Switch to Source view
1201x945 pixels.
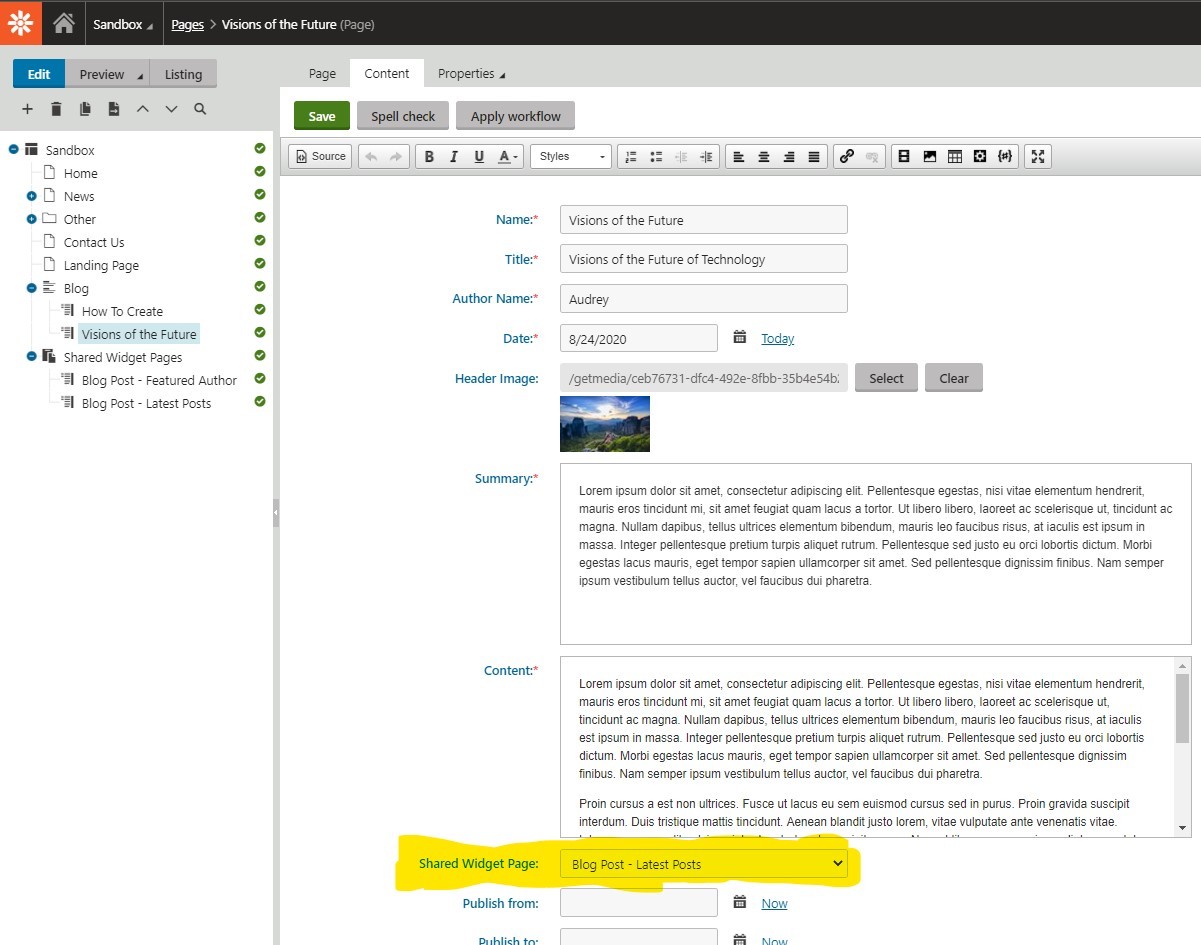(x=320, y=156)
